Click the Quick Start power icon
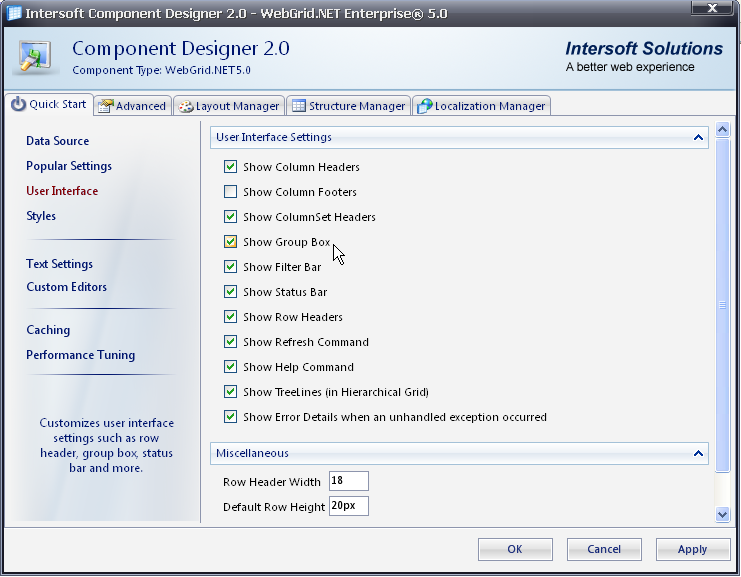 (x=18, y=104)
